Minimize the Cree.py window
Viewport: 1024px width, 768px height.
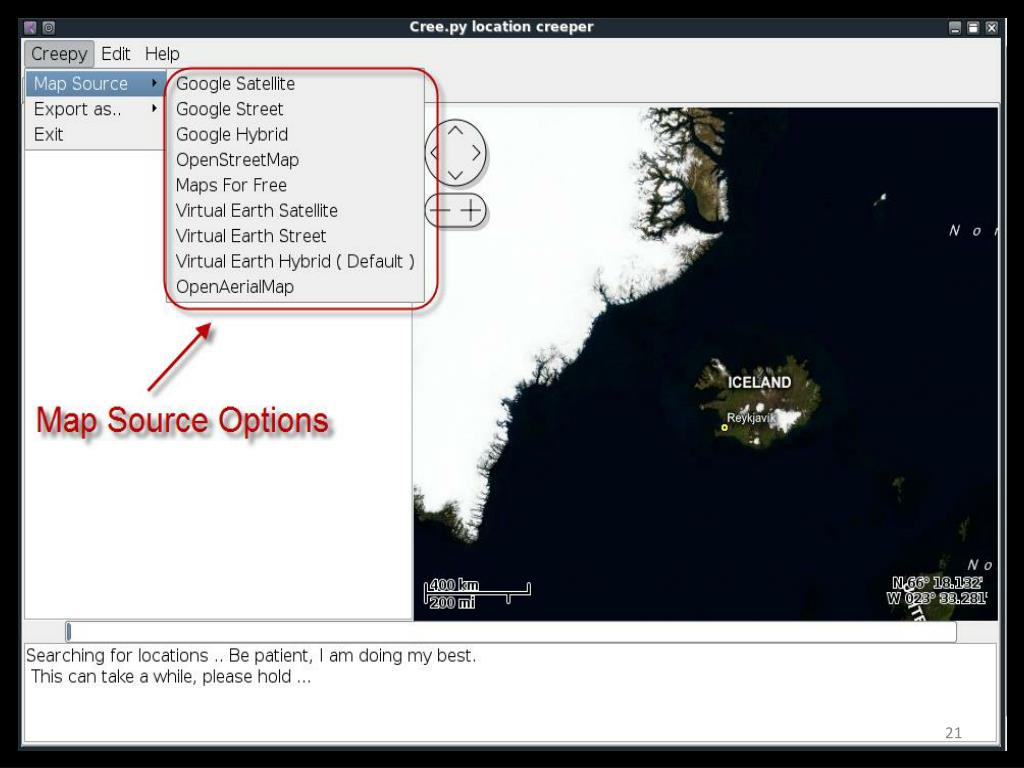point(955,27)
